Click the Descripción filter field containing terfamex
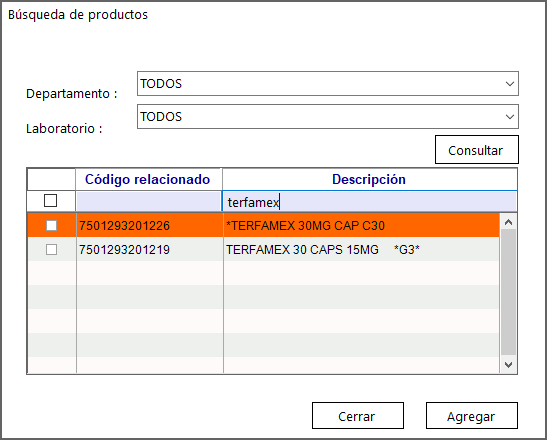 [x=369, y=201]
